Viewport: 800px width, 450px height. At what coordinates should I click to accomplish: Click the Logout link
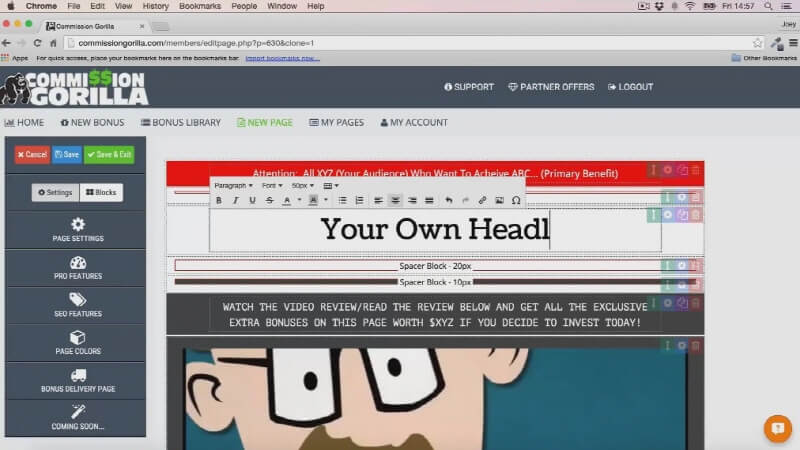[631, 87]
